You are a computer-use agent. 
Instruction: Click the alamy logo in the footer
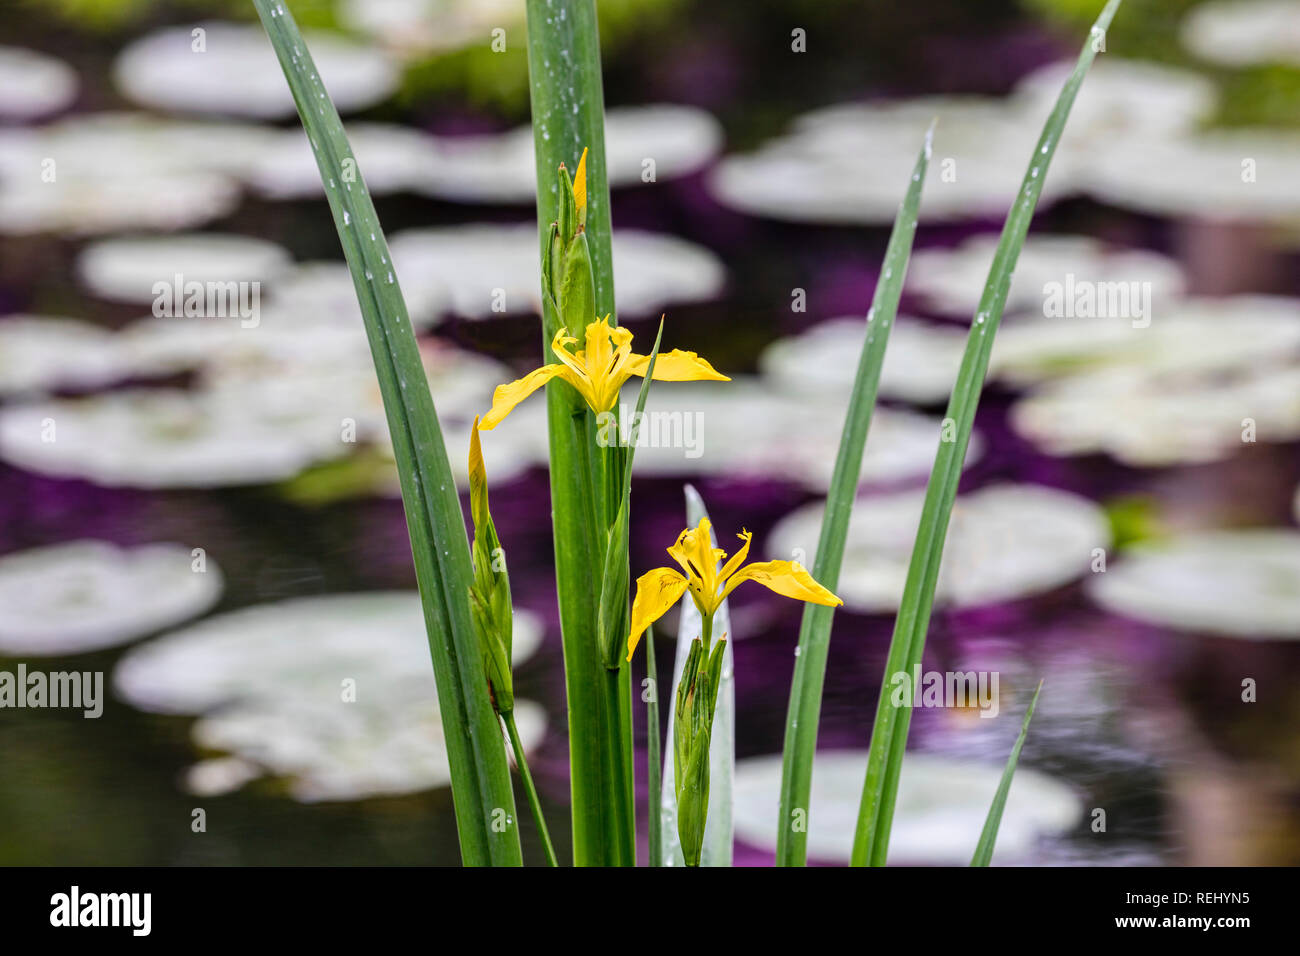tap(101, 911)
